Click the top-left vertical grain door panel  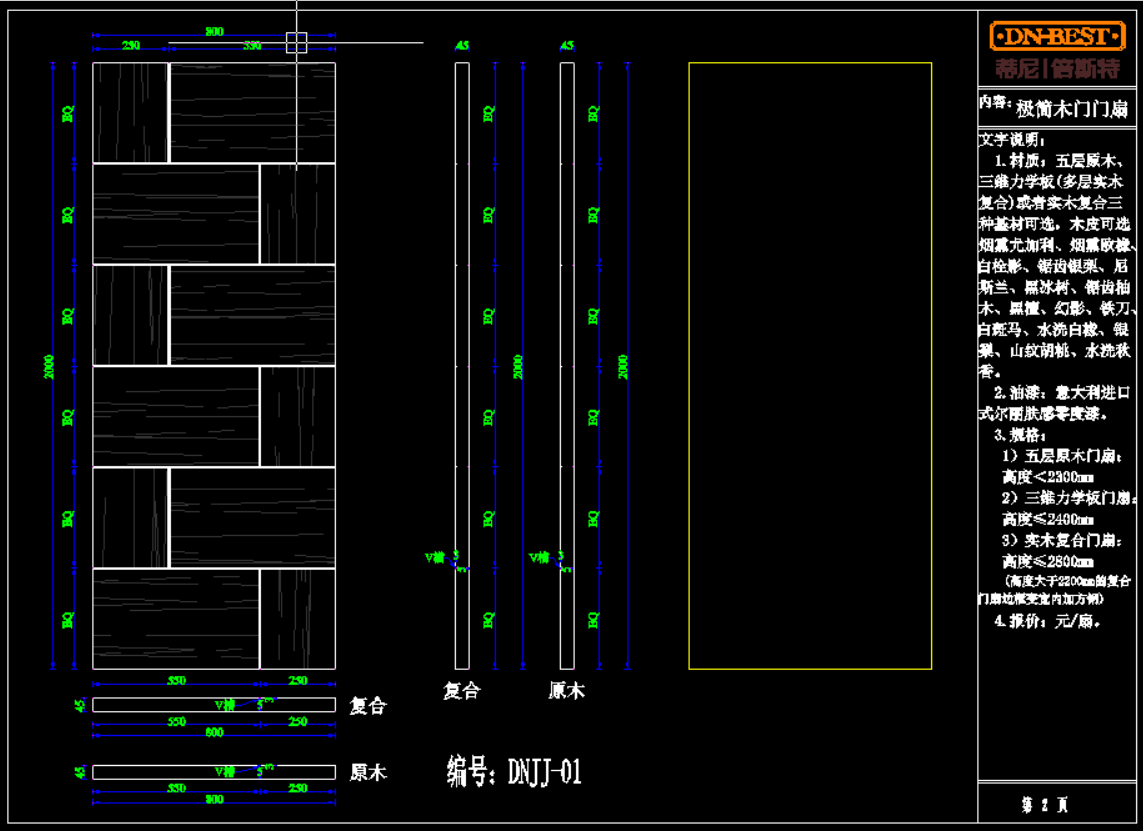pos(130,112)
